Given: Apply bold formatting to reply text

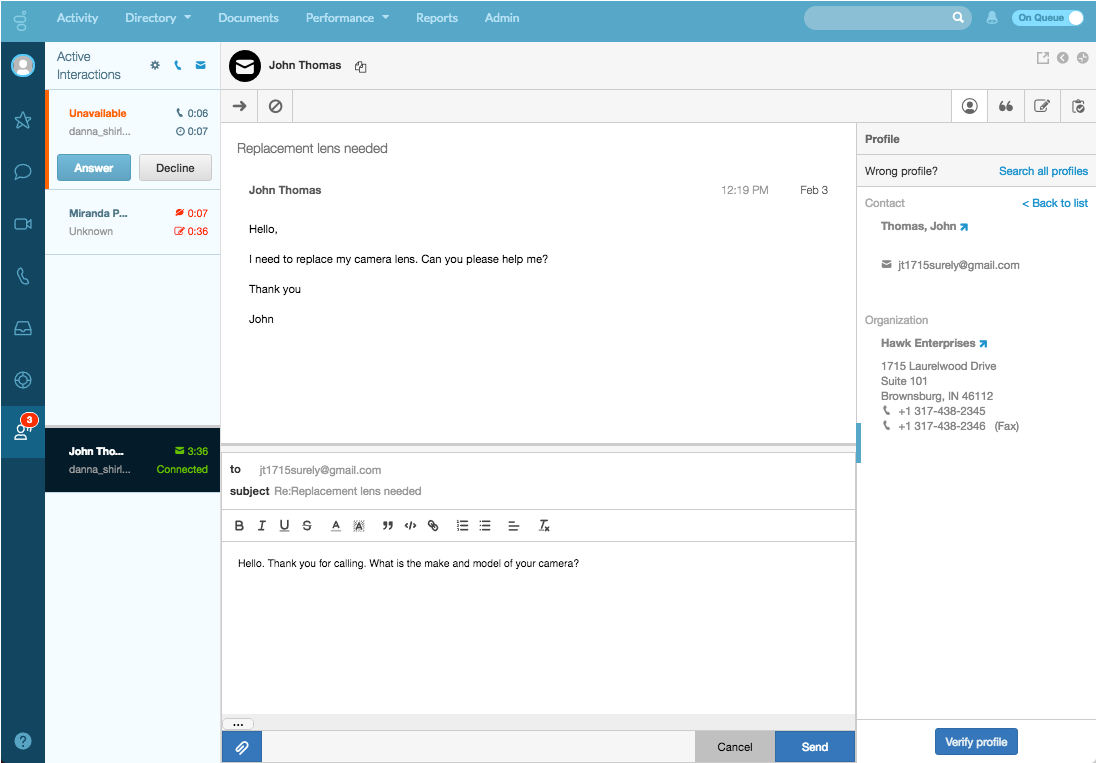Looking at the screenshot, I should pyautogui.click(x=239, y=526).
